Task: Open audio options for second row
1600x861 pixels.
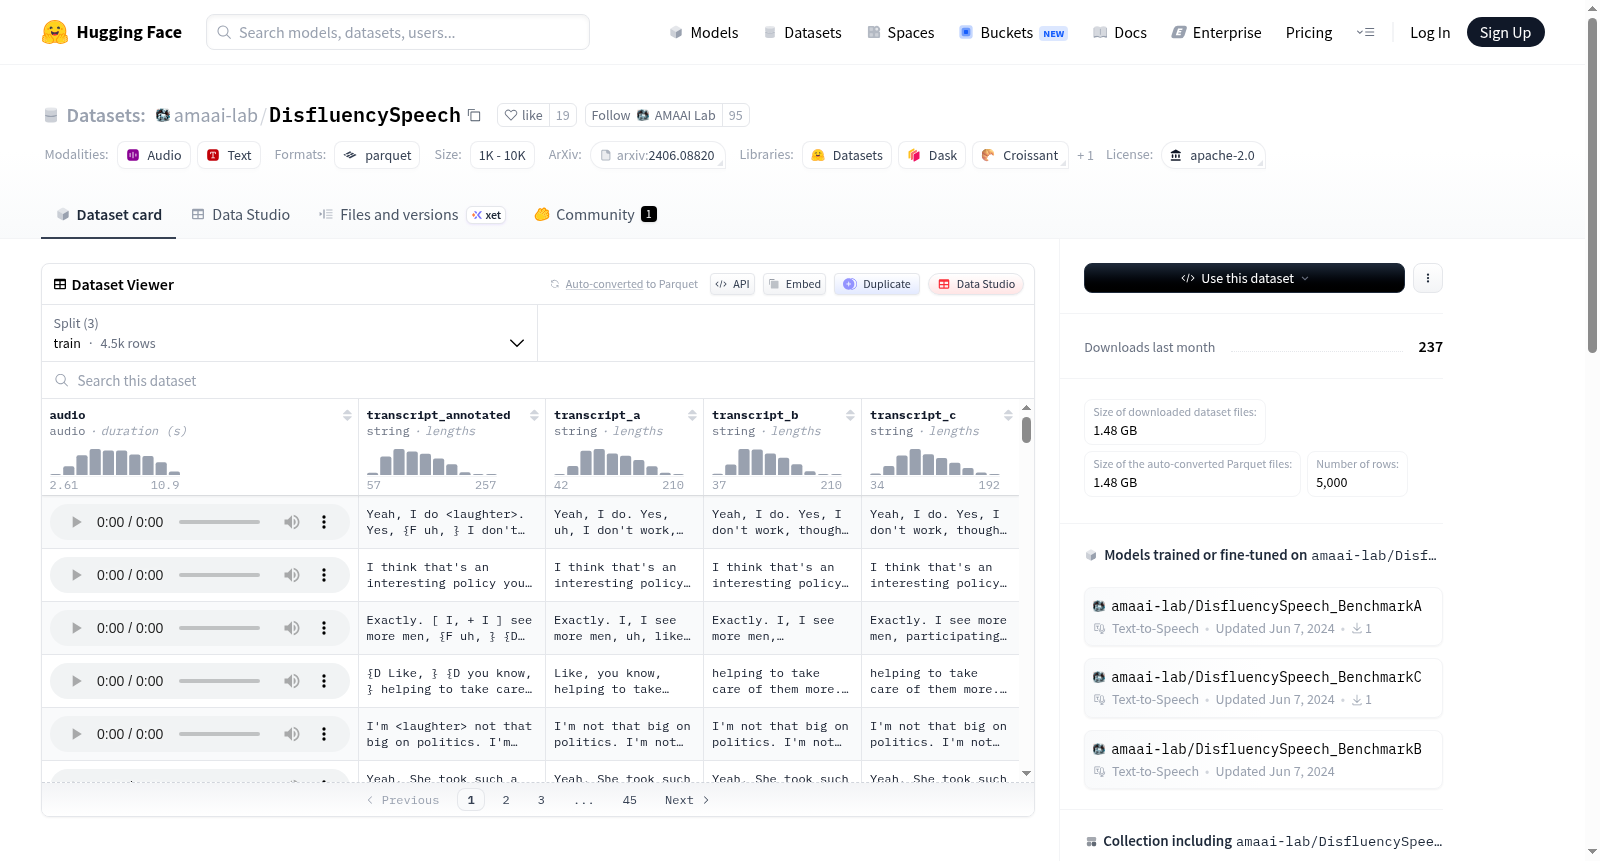Action: point(323,575)
